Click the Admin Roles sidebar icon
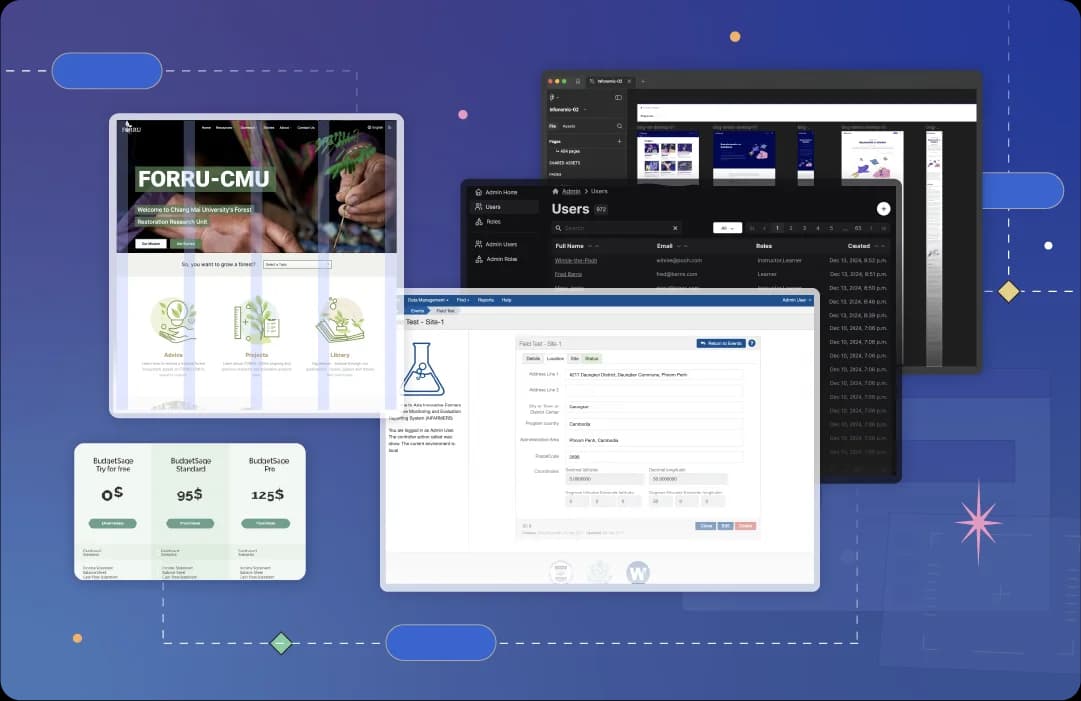Image resolution: width=1081 pixels, height=701 pixels. 479,258
